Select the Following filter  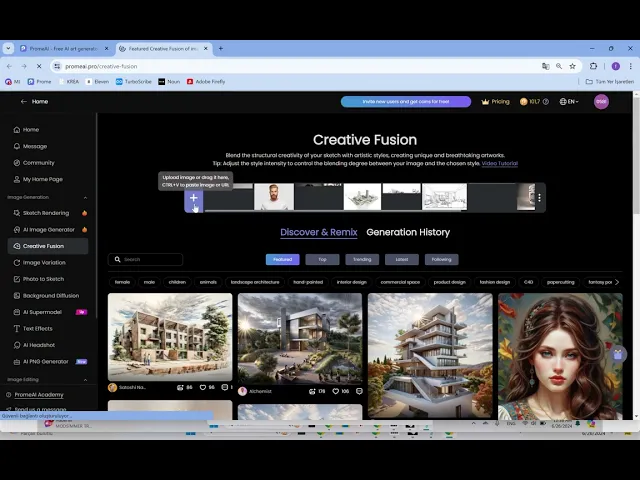[442, 260]
